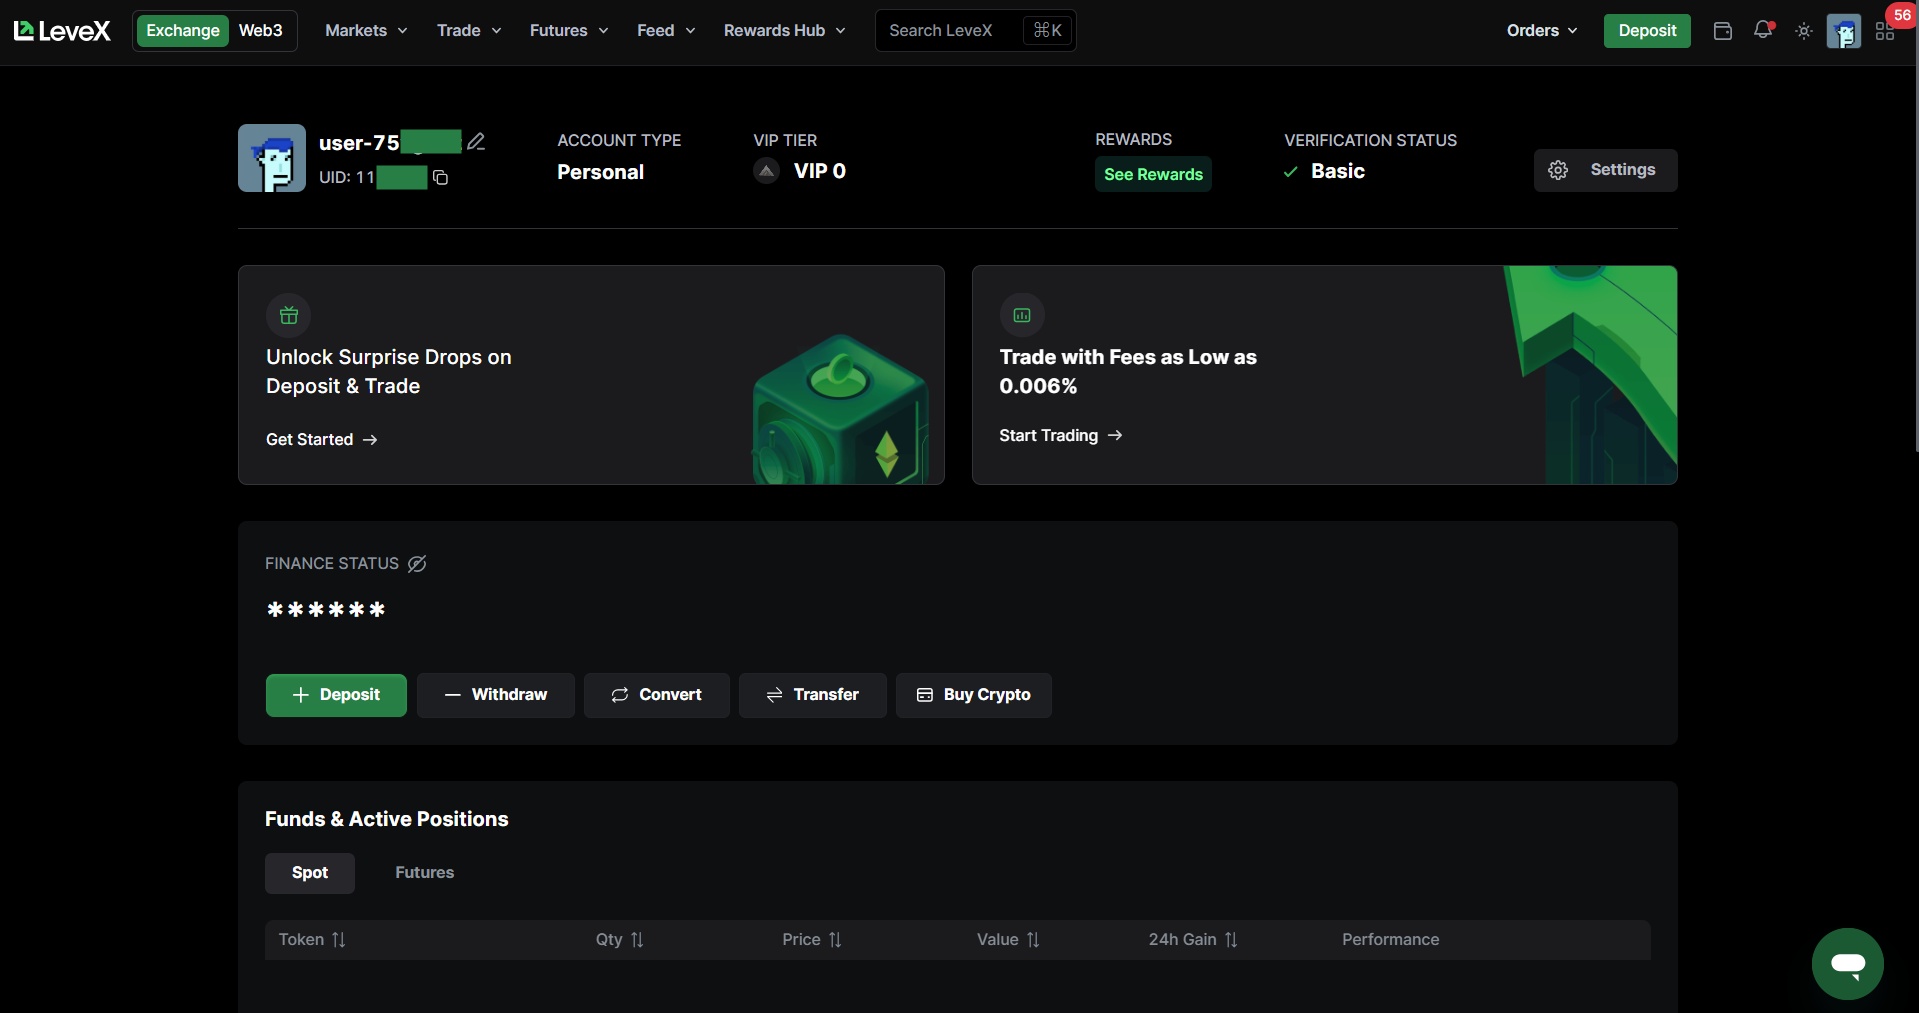The width and height of the screenshot is (1919, 1013).
Task: Sort by 24h Gain column
Action: coord(1193,940)
